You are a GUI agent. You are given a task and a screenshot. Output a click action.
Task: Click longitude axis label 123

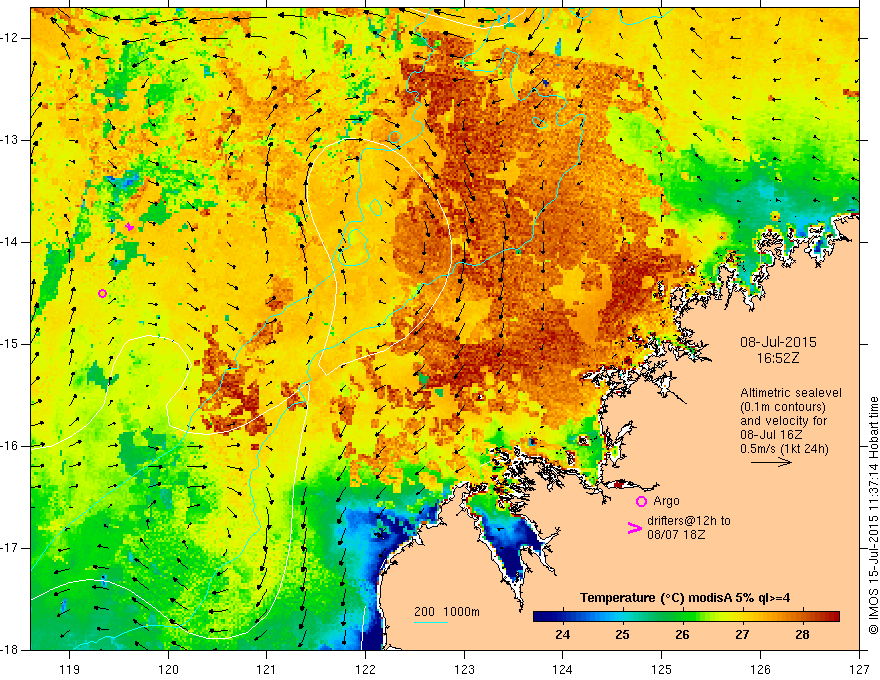click(x=464, y=669)
